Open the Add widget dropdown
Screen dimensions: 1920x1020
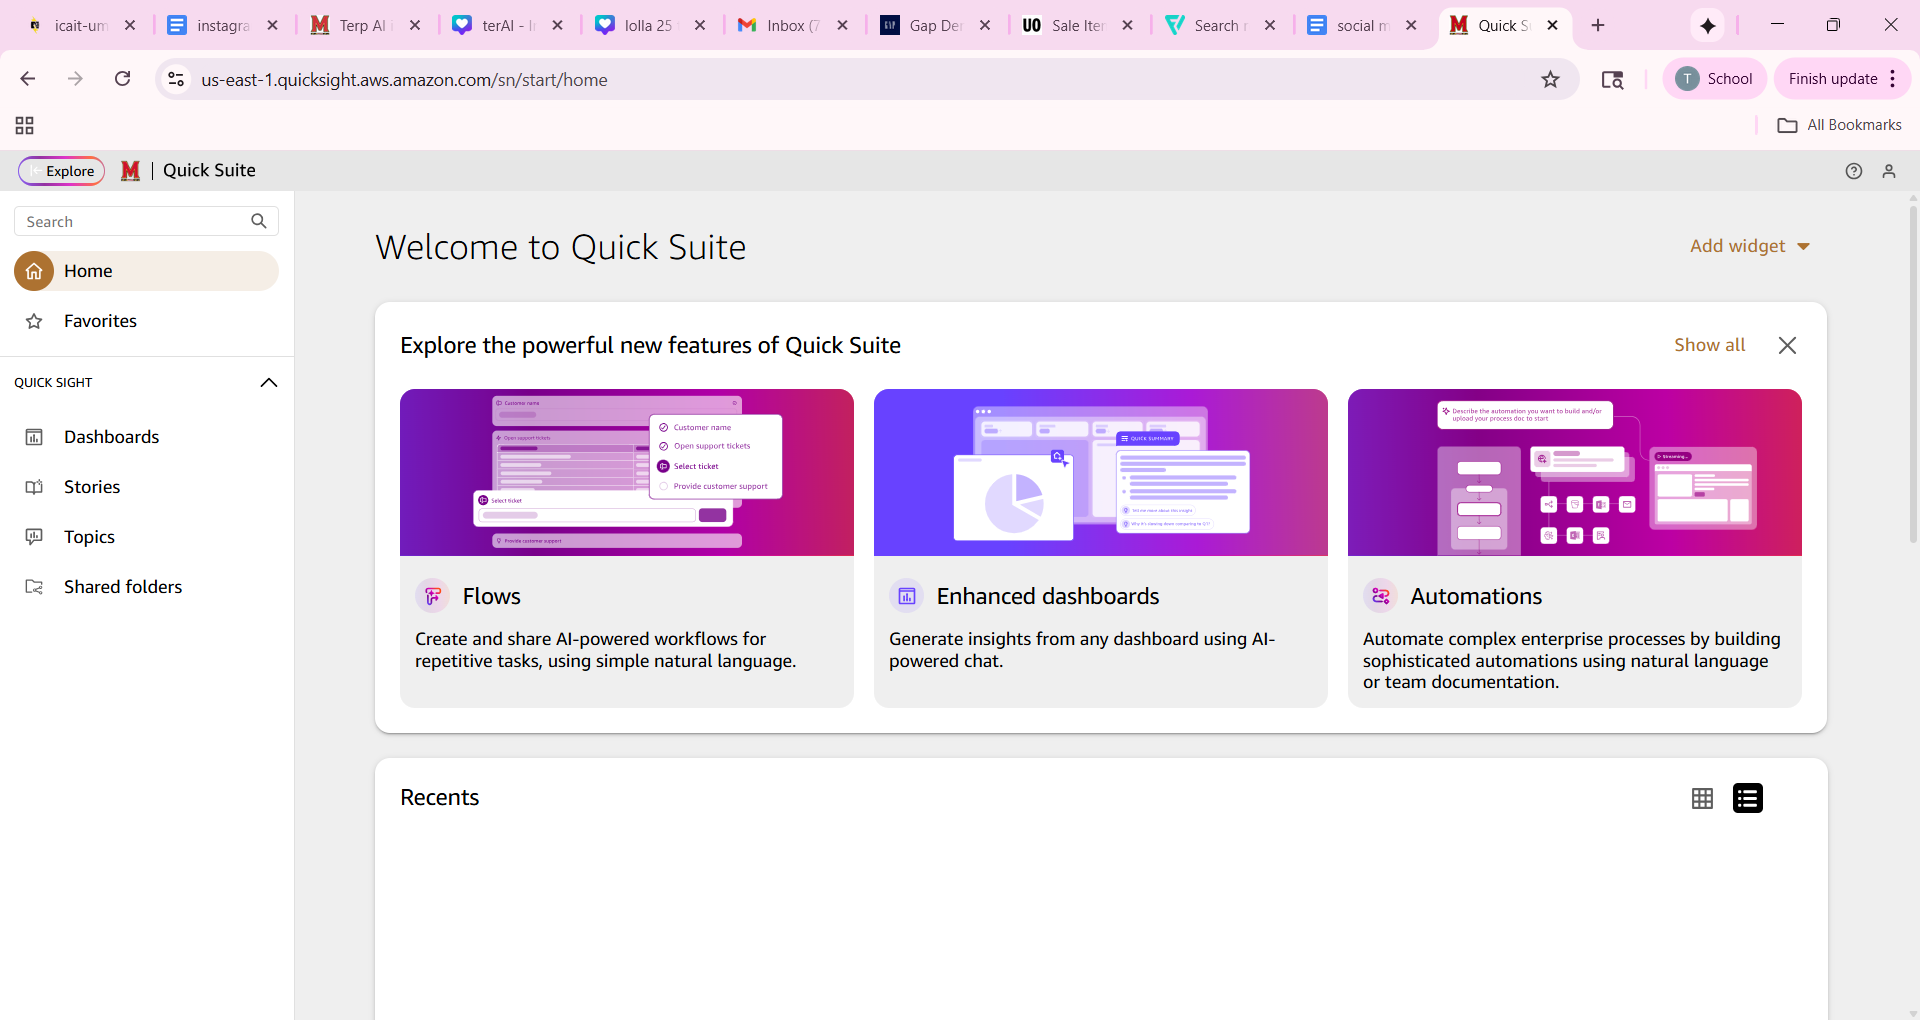coord(1749,246)
